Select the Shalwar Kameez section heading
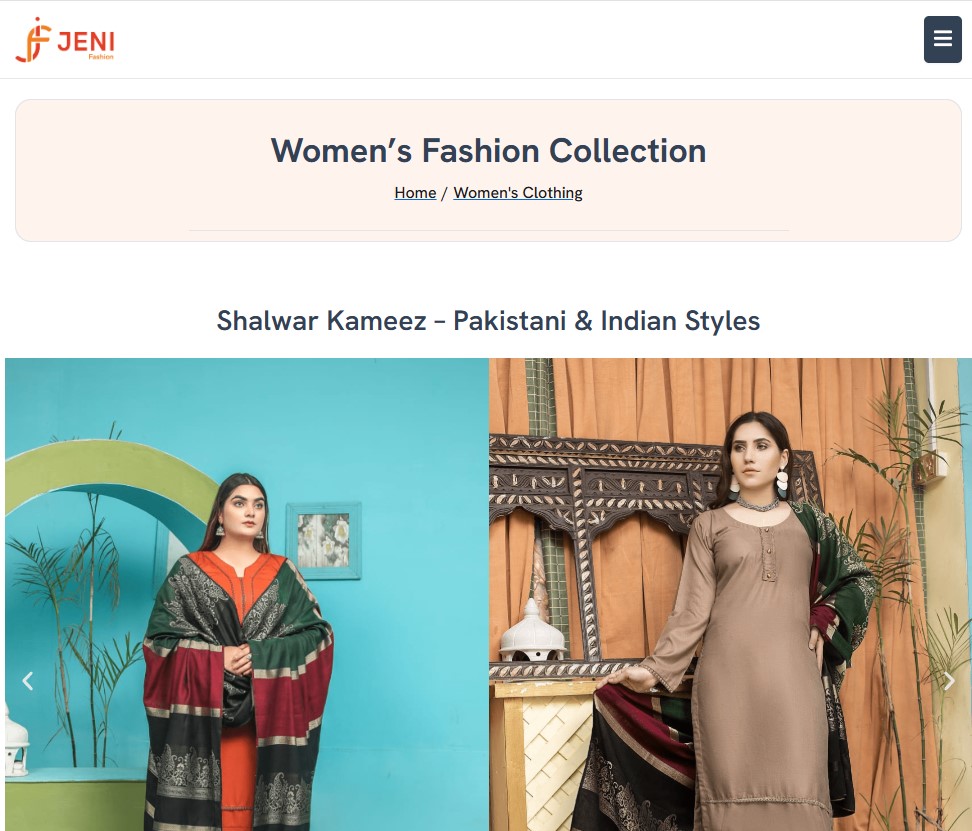The width and height of the screenshot is (972, 831). click(x=488, y=320)
